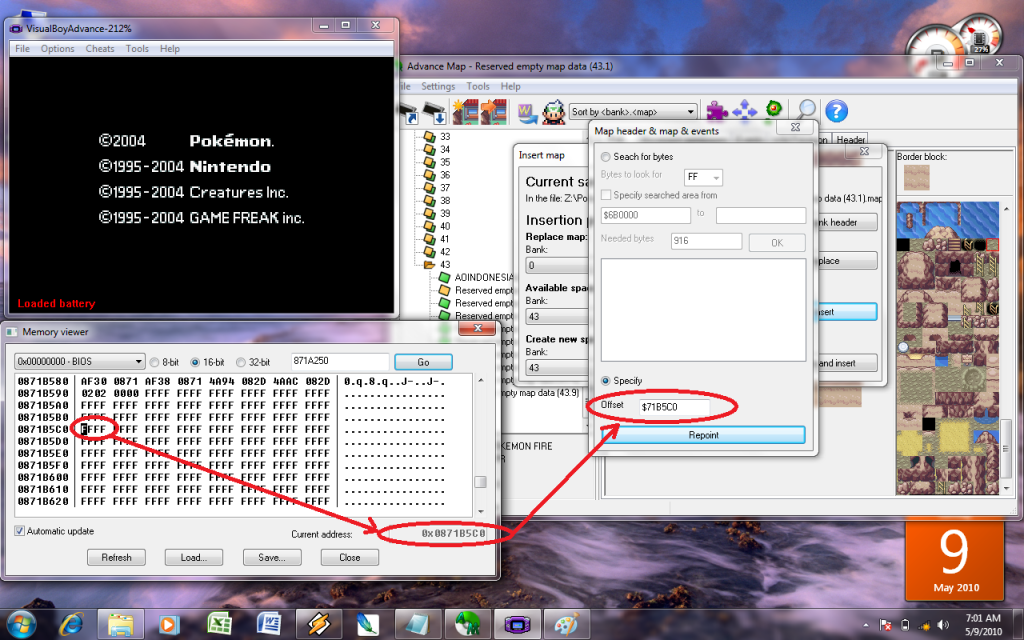Switch to VisualBoyAdvance taskbar icon
Image resolution: width=1024 pixels, height=640 pixels.
pyautogui.click(x=517, y=625)
